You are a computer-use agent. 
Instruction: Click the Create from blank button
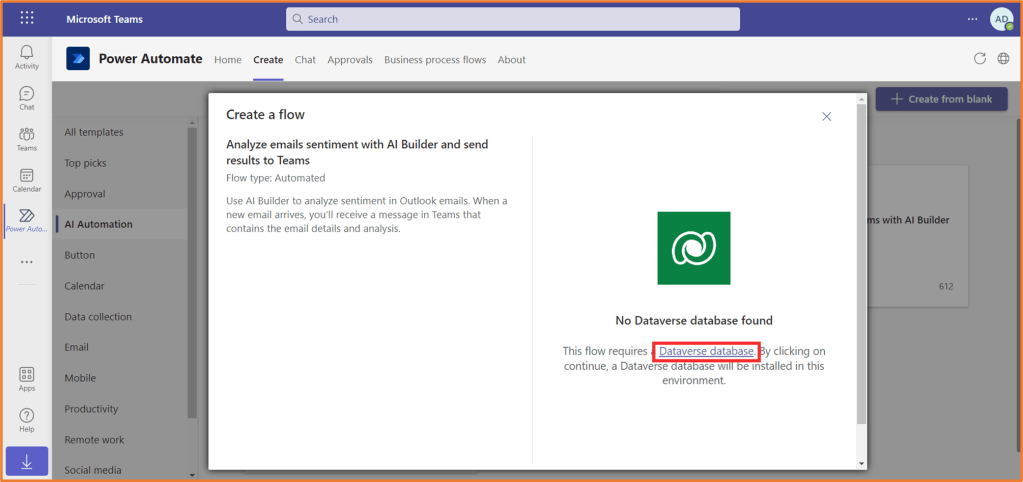[941, 99]
